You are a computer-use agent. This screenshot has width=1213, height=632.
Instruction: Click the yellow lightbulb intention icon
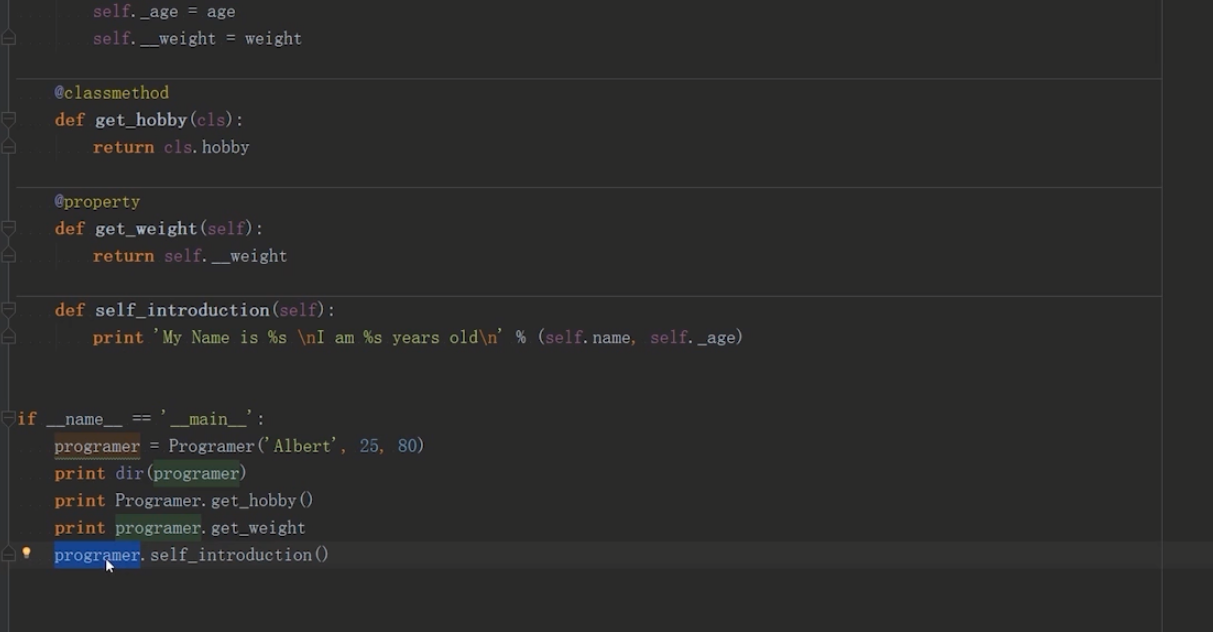pos(27,552)
